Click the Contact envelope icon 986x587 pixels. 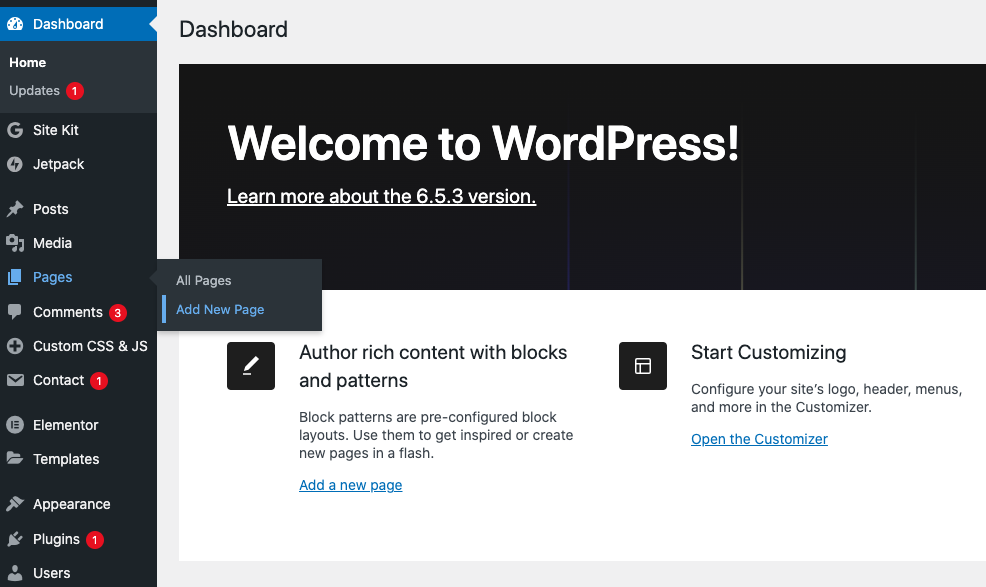coord(15,380)
